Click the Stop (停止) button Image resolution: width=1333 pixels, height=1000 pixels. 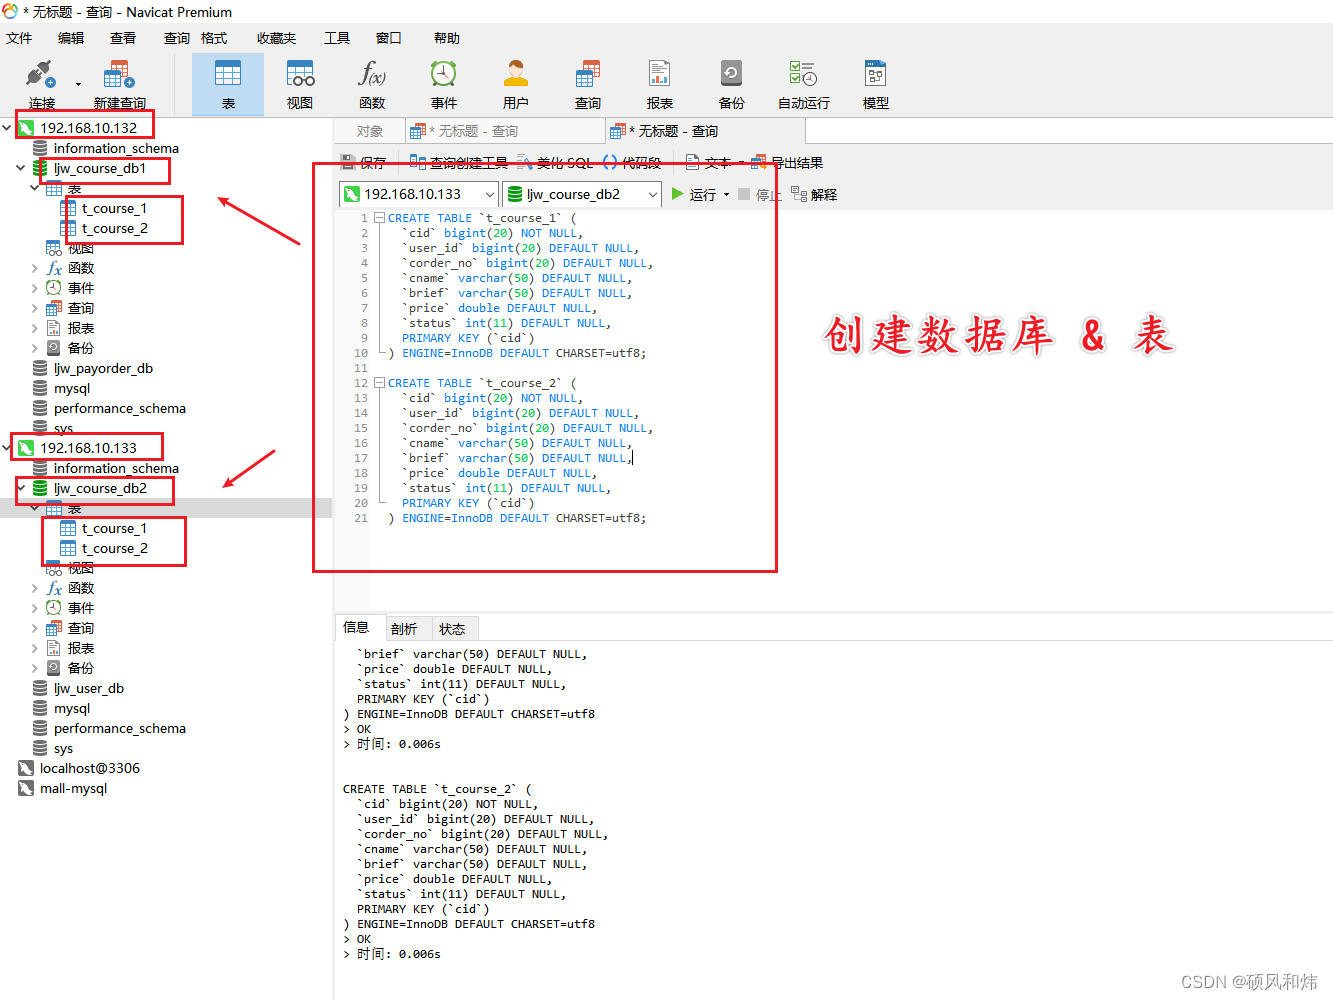[x=759, y=195]
